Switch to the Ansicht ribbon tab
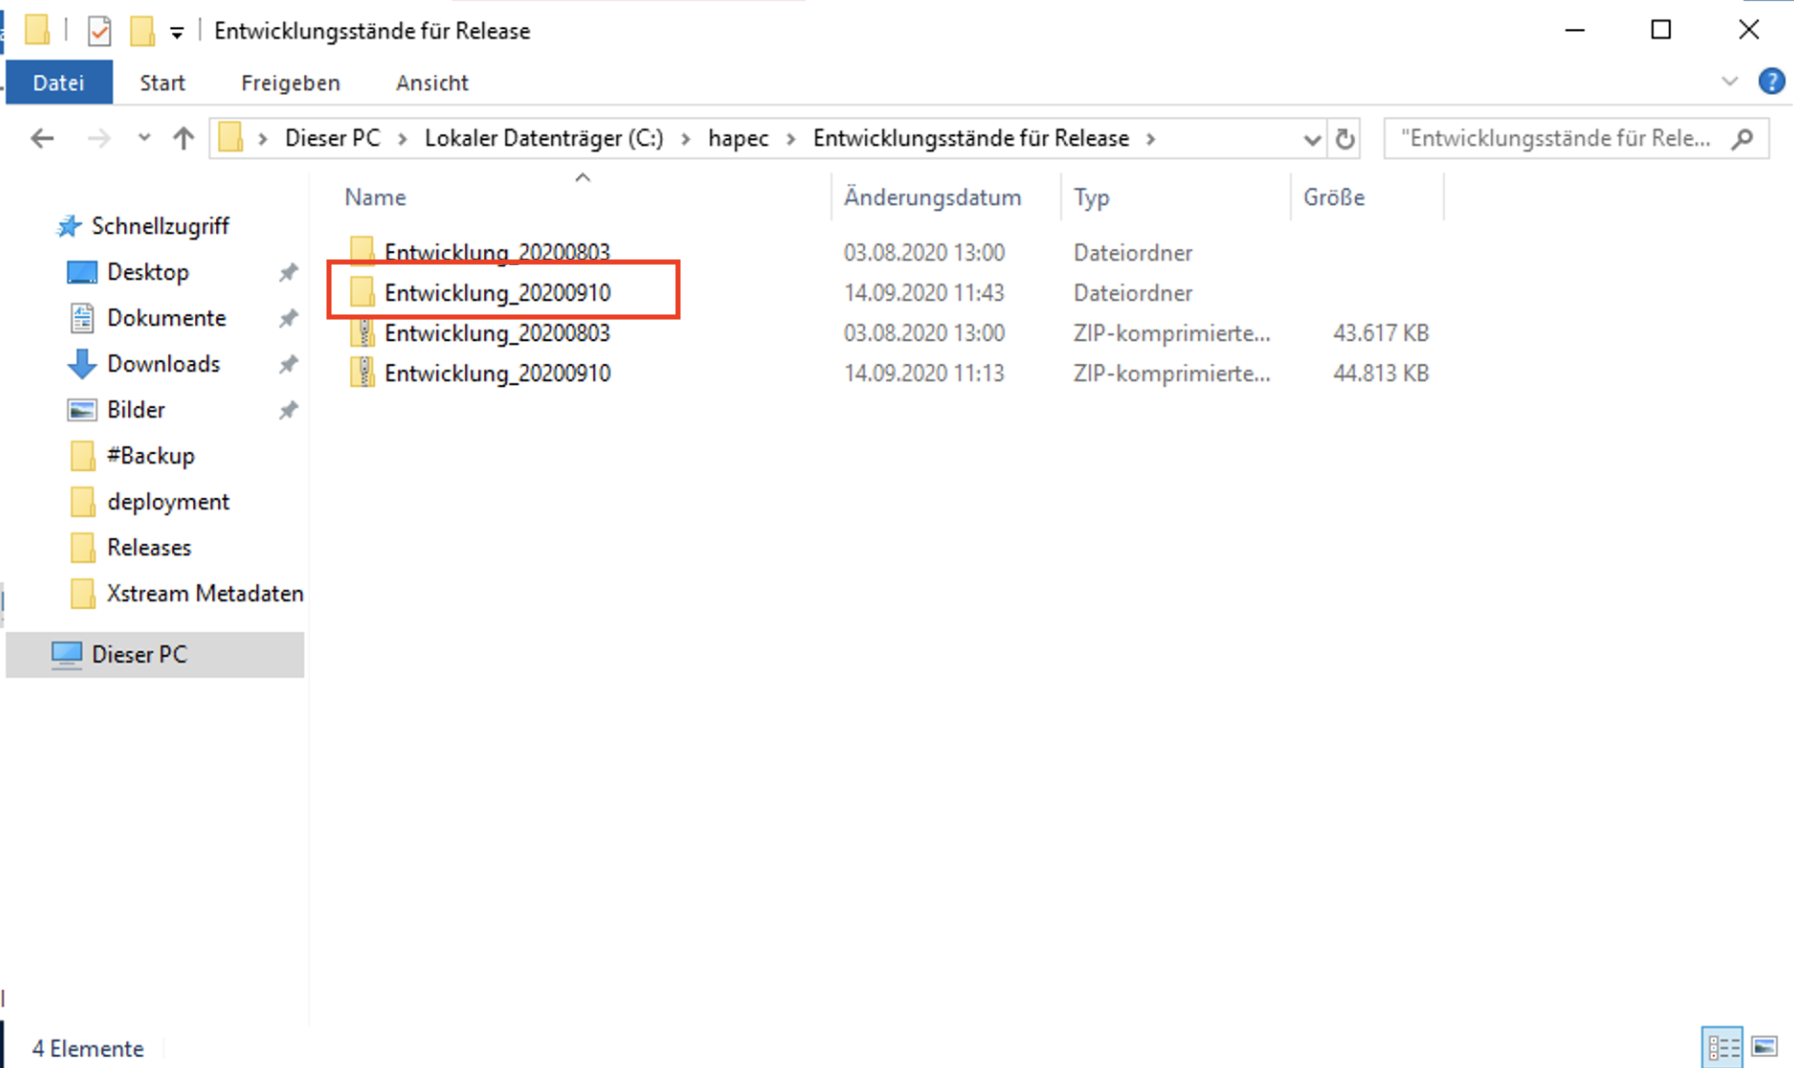The width and height of the screenshot is (1794, 1068). point(431,83)
